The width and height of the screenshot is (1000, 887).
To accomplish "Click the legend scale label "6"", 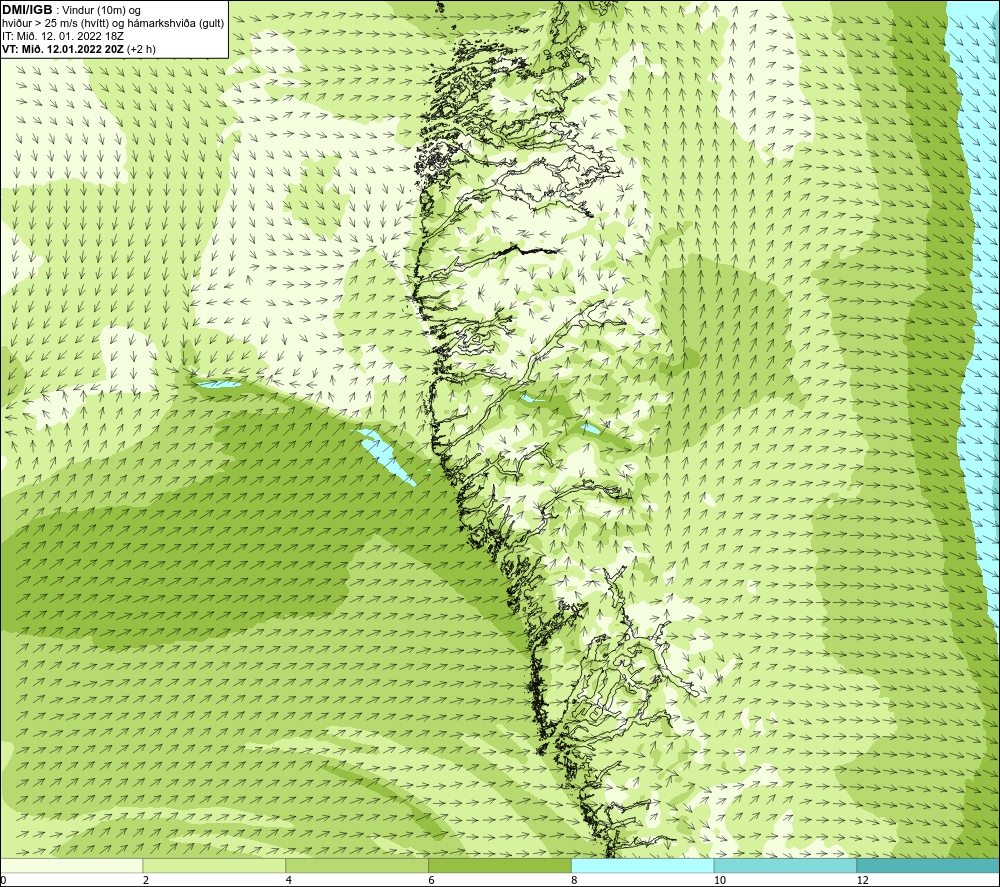I will 432,880.
